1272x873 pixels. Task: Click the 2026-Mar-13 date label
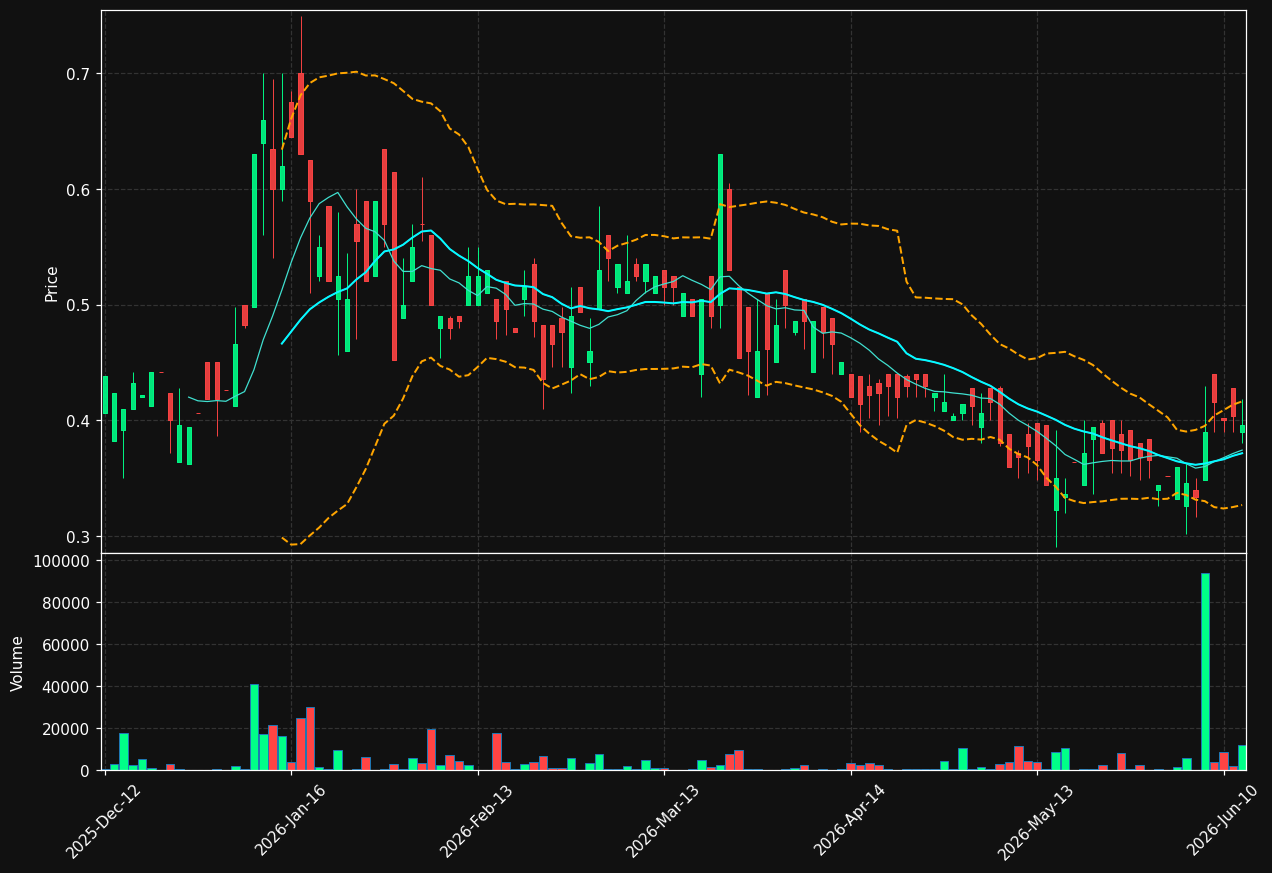pos(663,822)
